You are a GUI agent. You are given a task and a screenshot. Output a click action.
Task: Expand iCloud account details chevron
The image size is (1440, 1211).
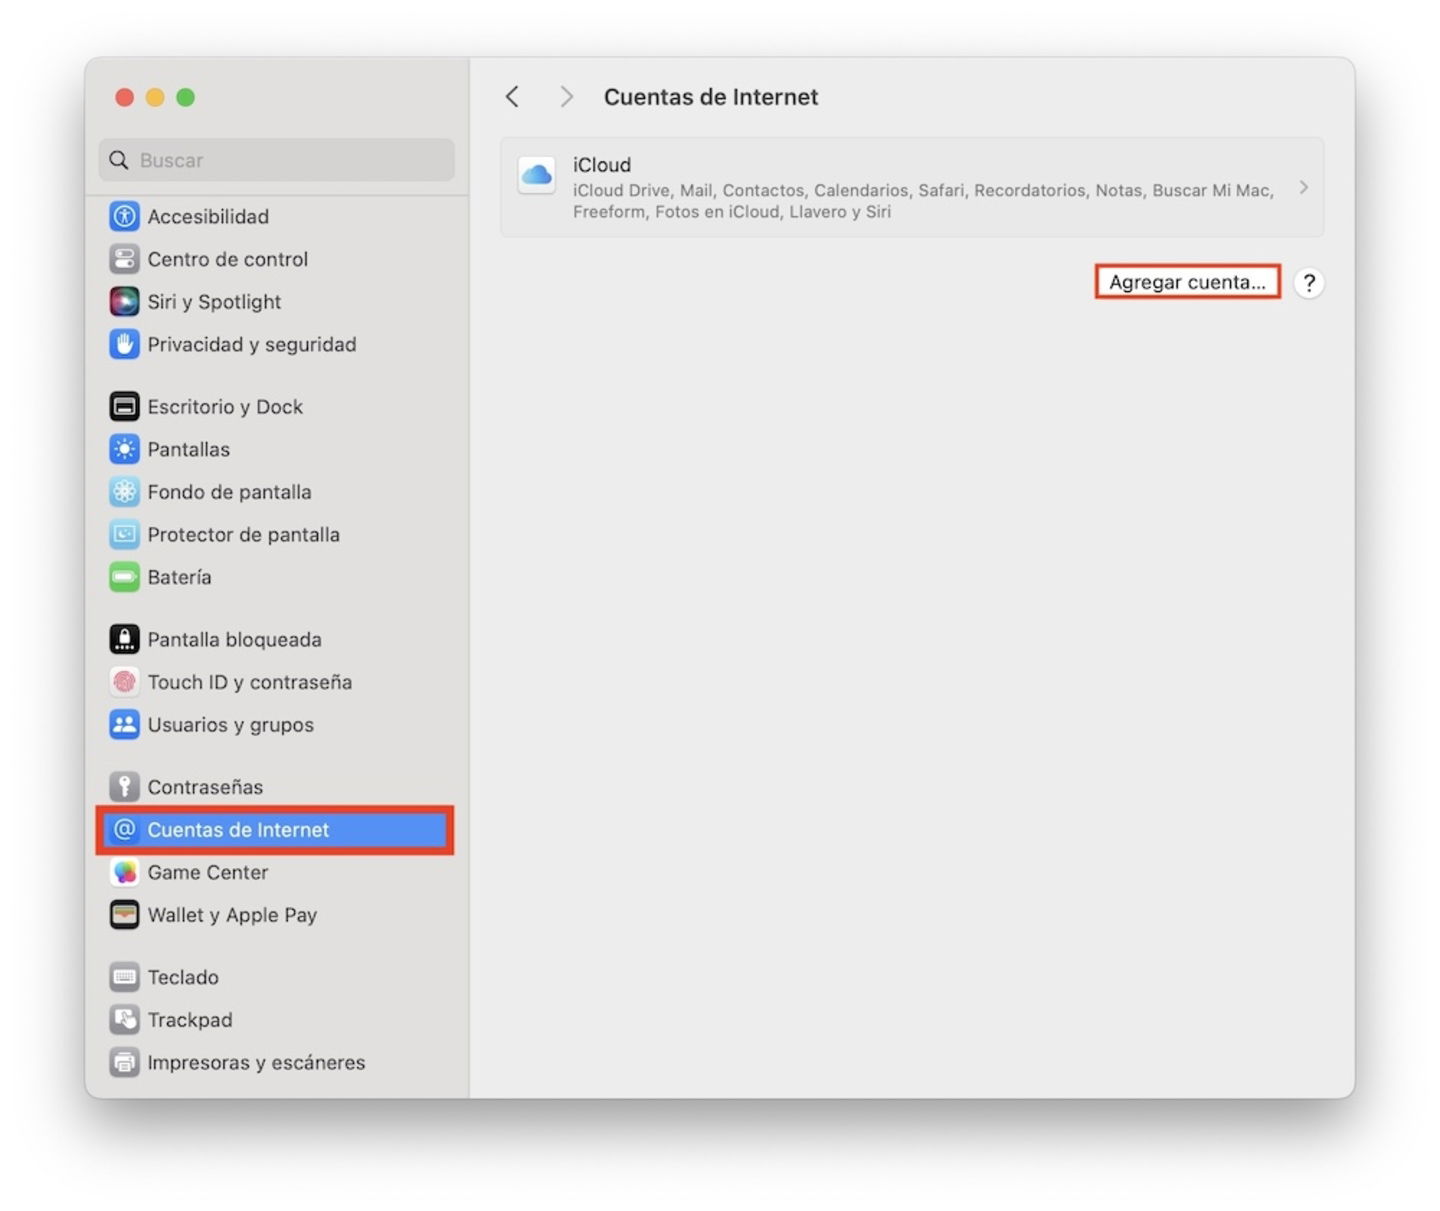pyautogui.click(x=1303, y=187)
